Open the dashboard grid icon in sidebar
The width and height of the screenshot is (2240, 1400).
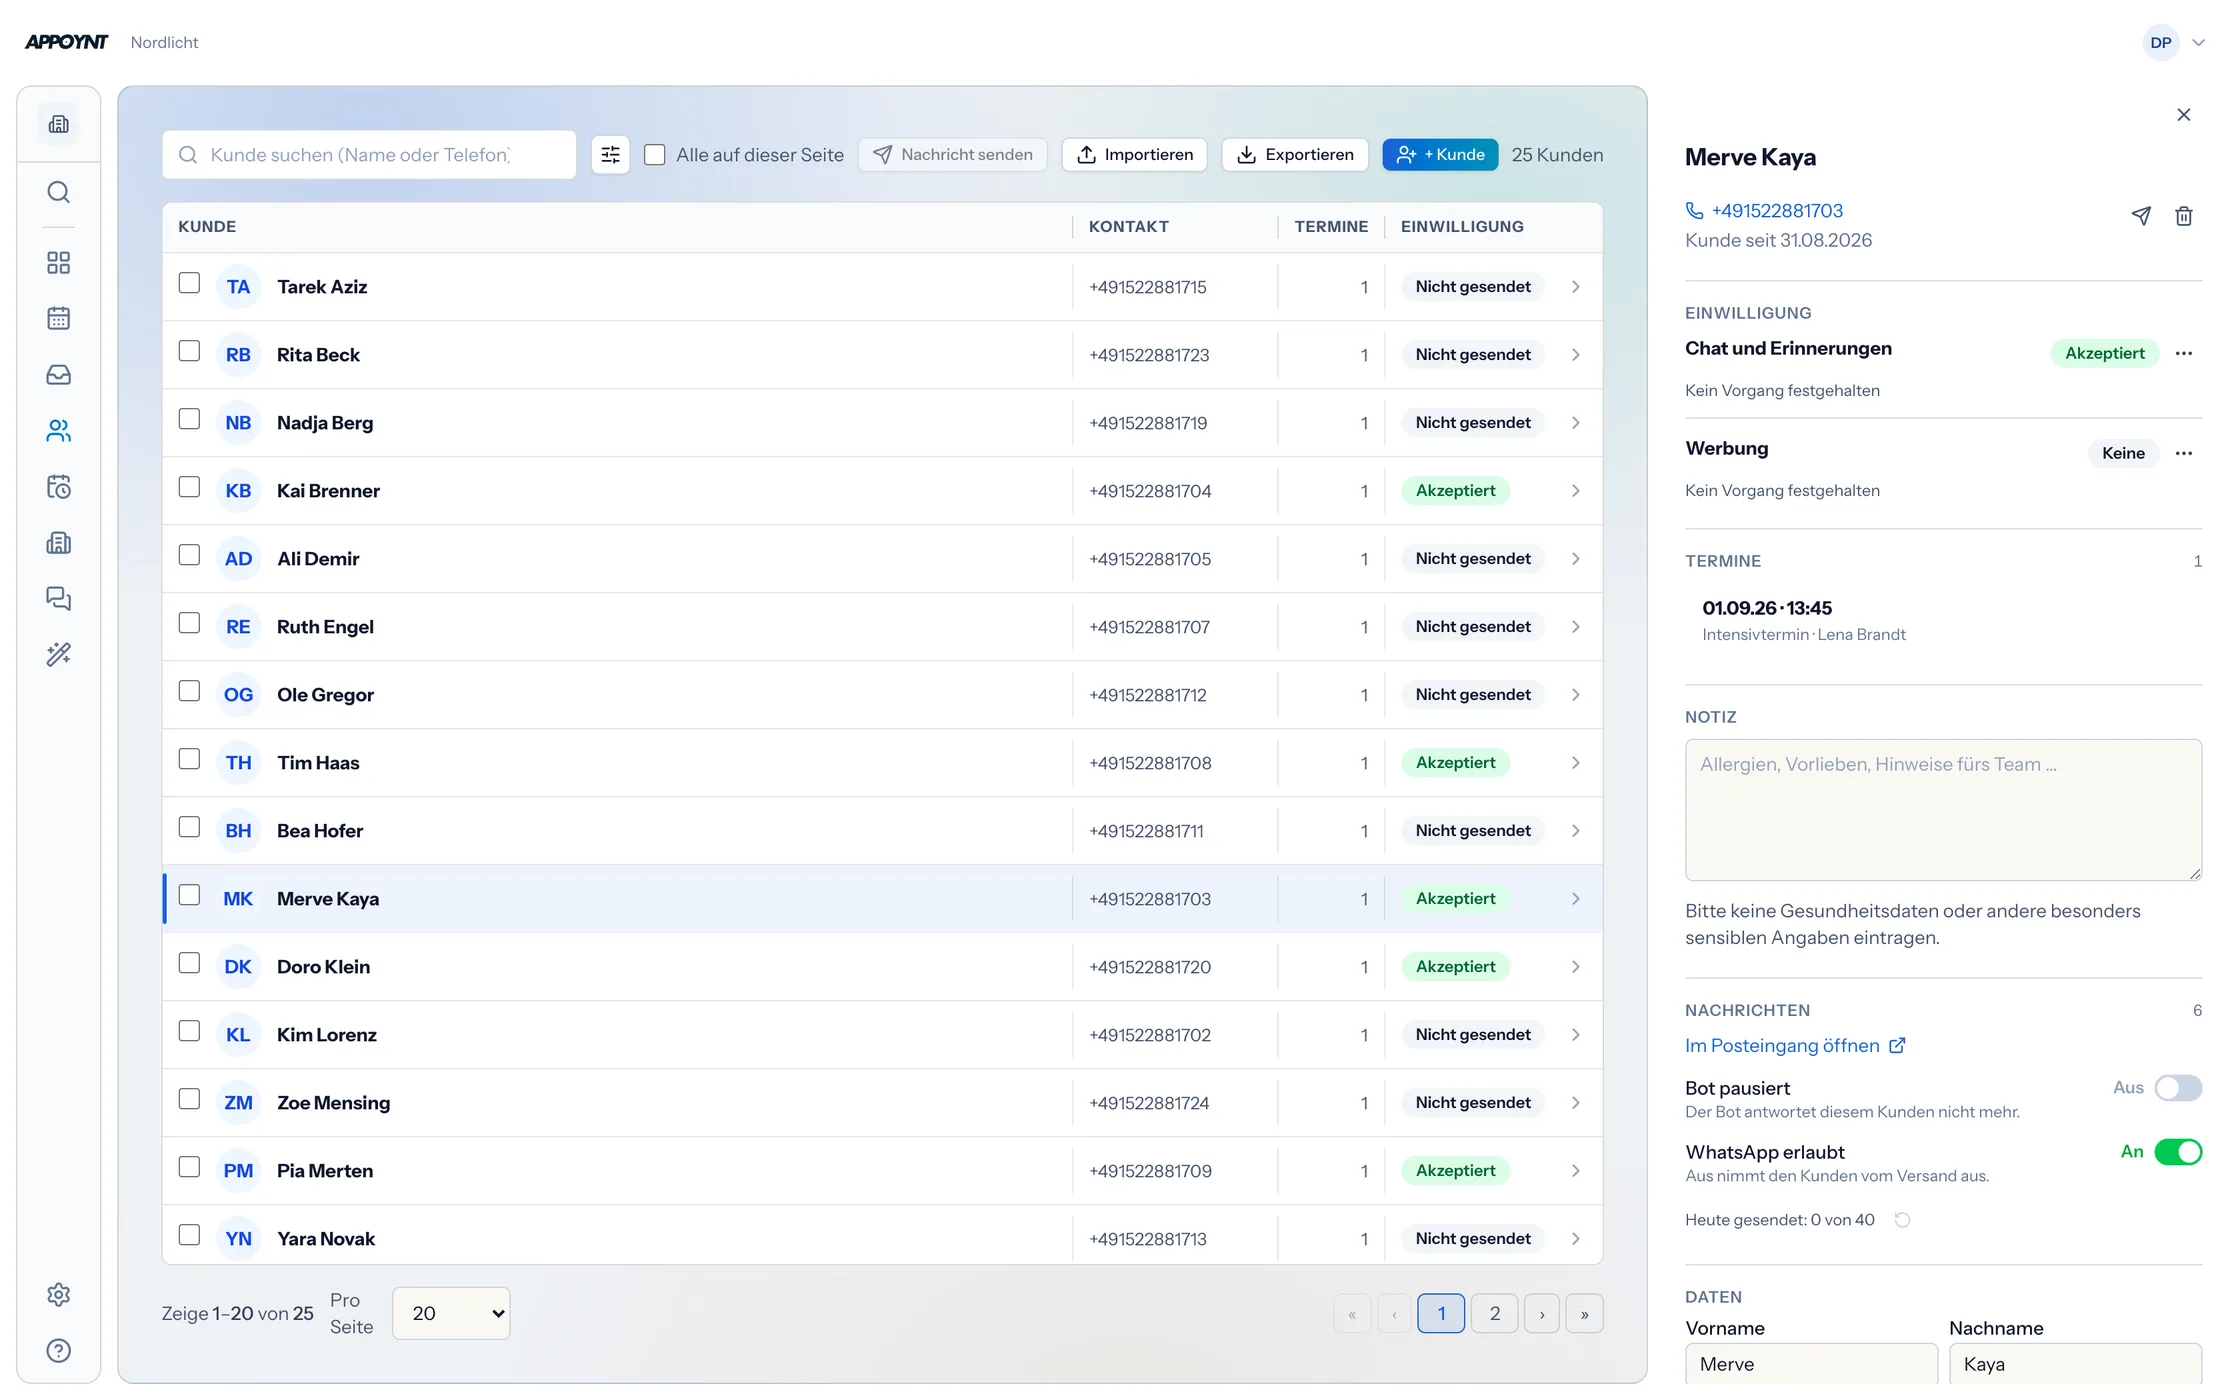point(59,263)
